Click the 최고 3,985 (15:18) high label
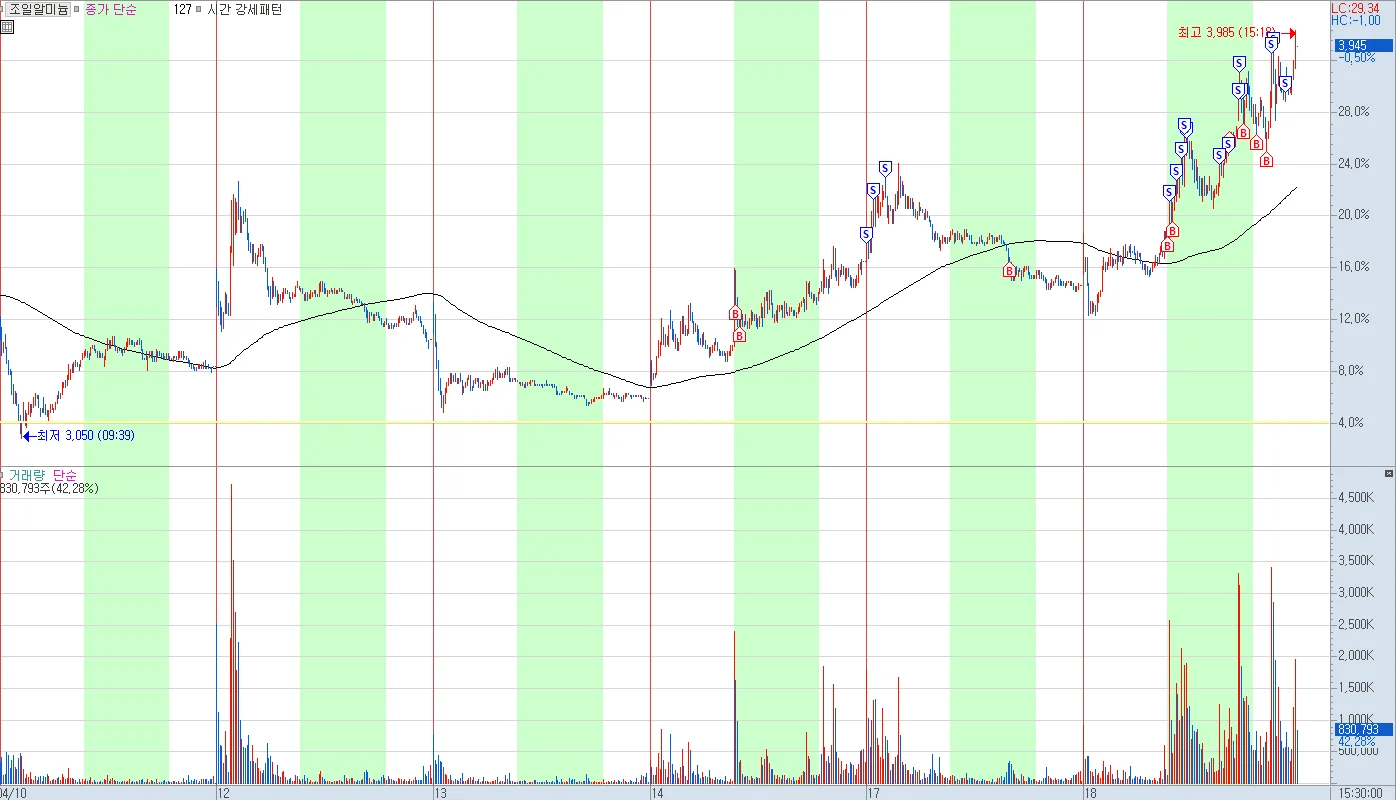Viewport: 1396px width, 800px height. click(x=1225, y=33)
